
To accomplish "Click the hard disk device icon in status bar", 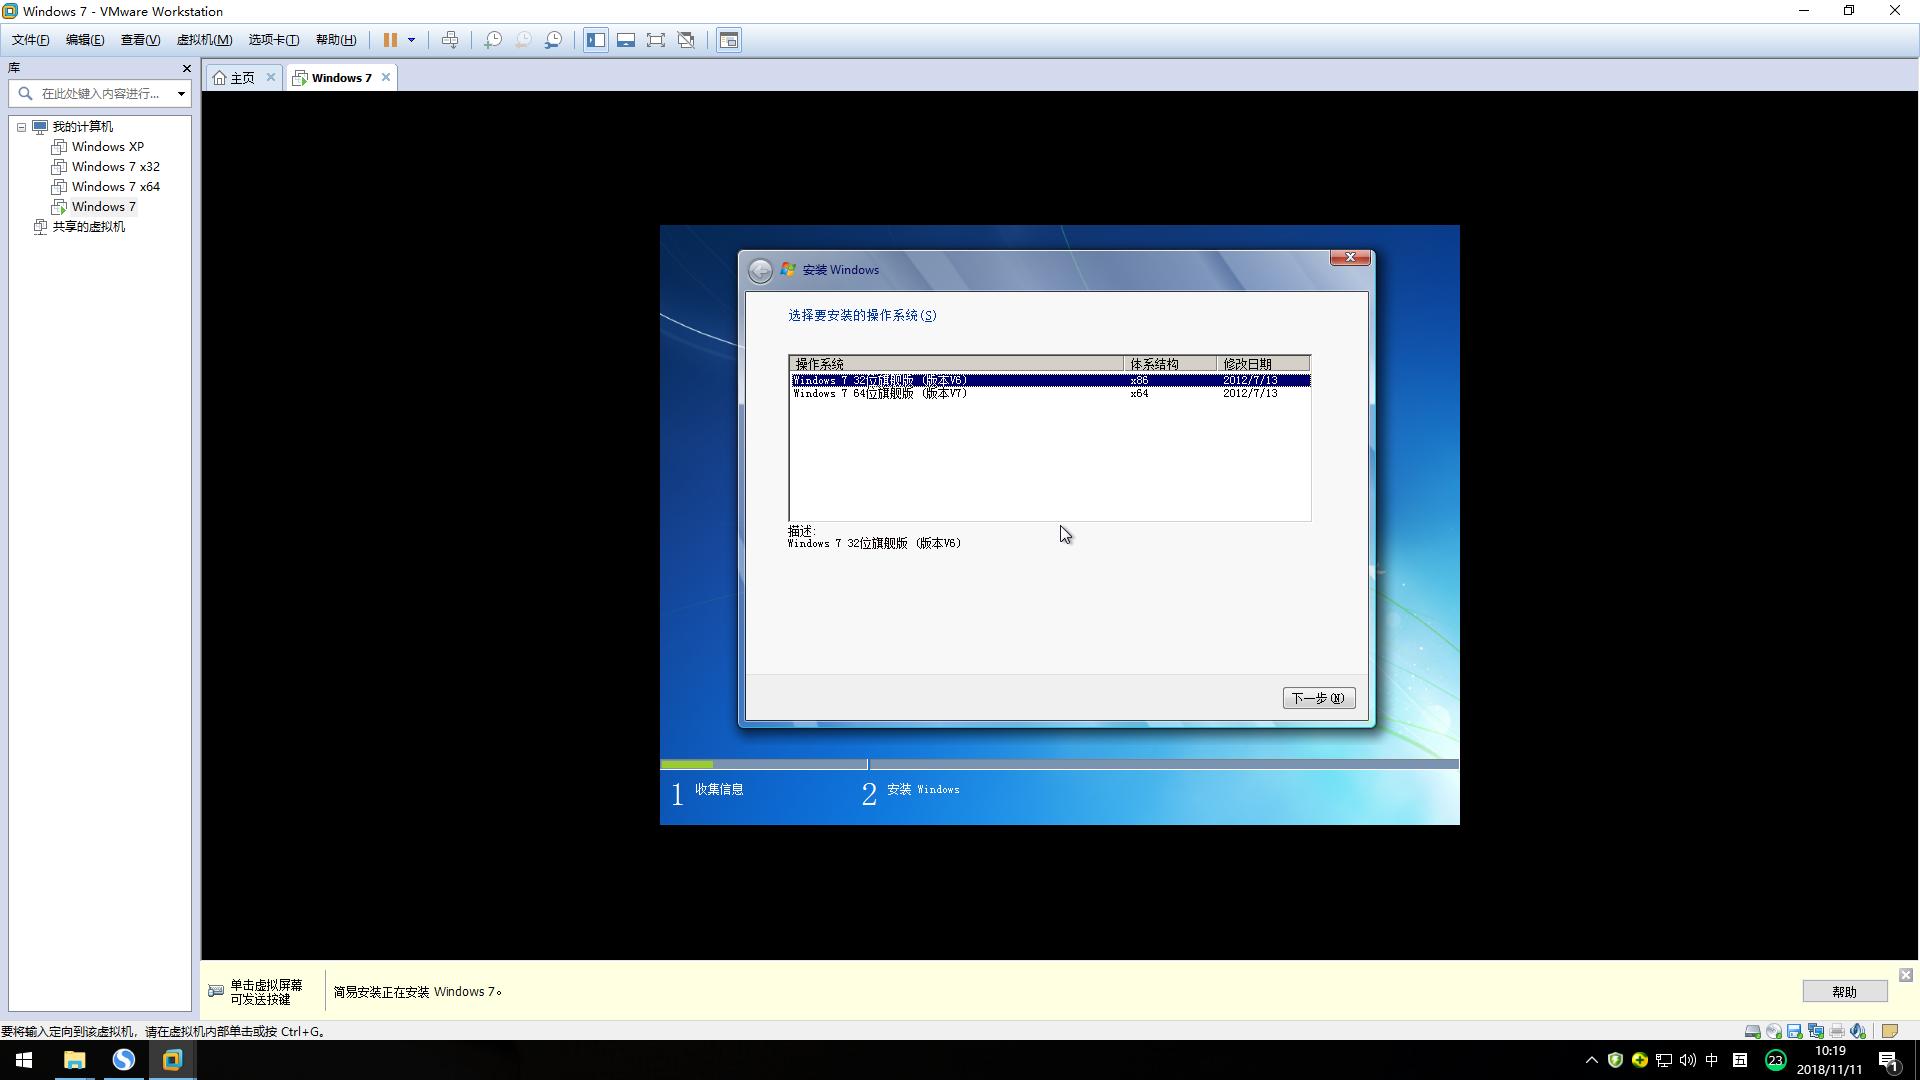I will tap(1752, 1031).
